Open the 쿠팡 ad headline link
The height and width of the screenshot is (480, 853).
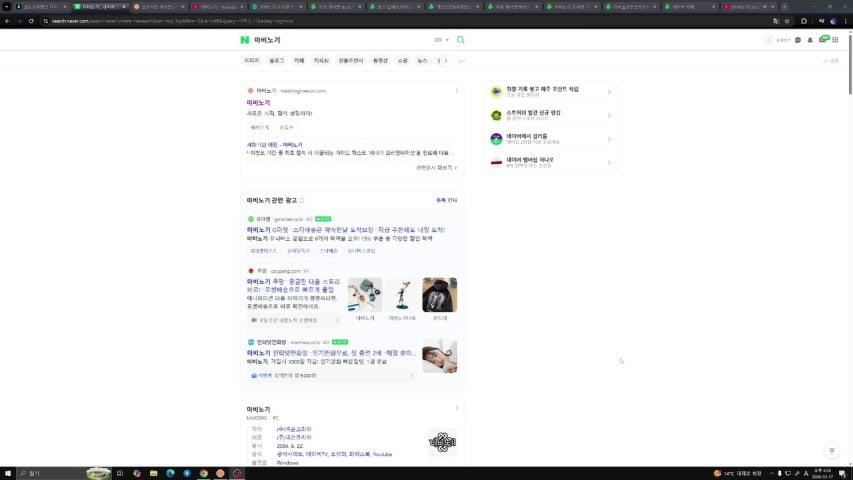(293, 286)
